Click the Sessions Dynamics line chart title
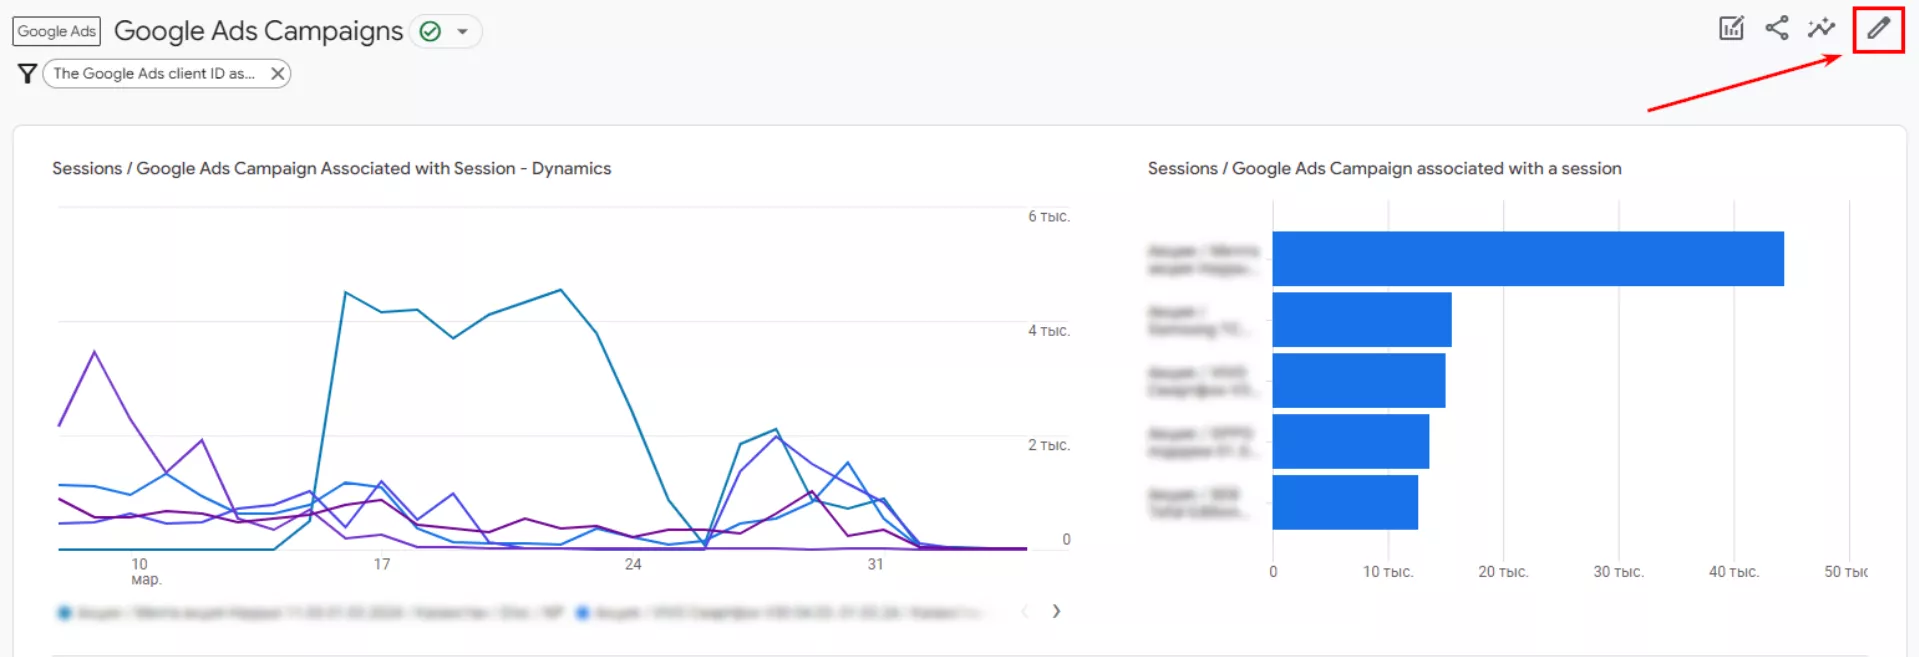1919x657 pixels. 331,168
